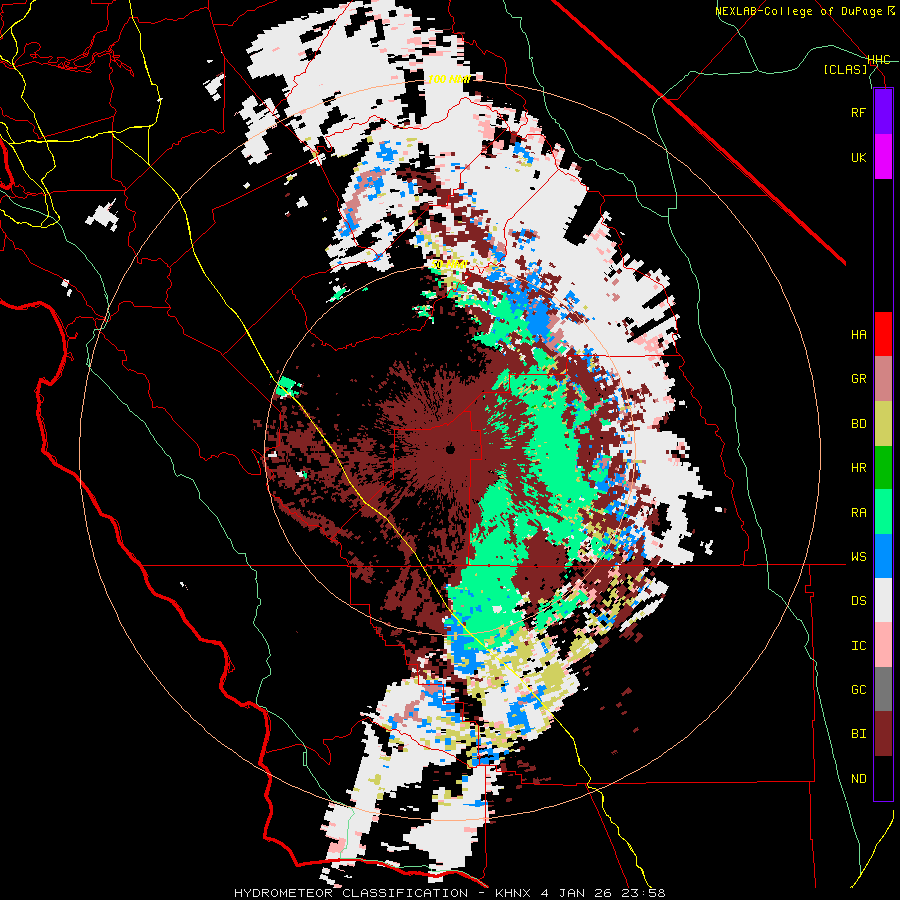Click the HA legend label
Viewport: 900px width, 900px height.
click(858, 334)
